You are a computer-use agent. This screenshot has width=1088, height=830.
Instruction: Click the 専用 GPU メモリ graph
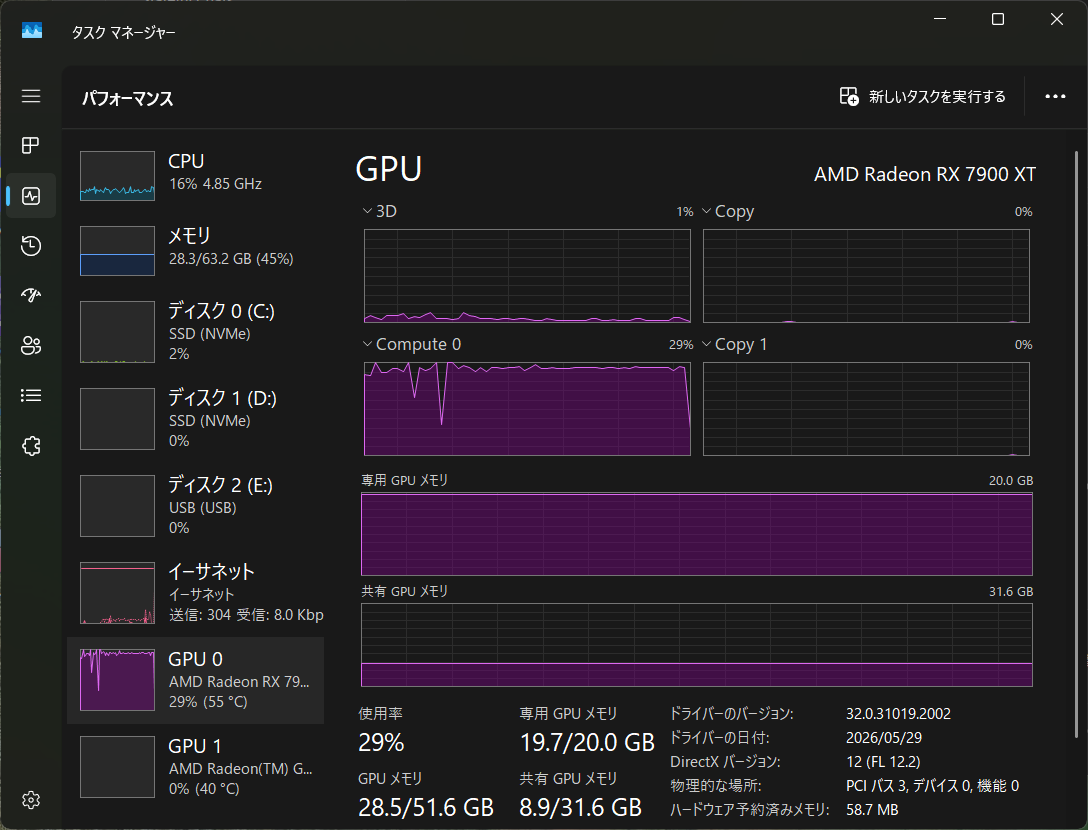(697, 534)
